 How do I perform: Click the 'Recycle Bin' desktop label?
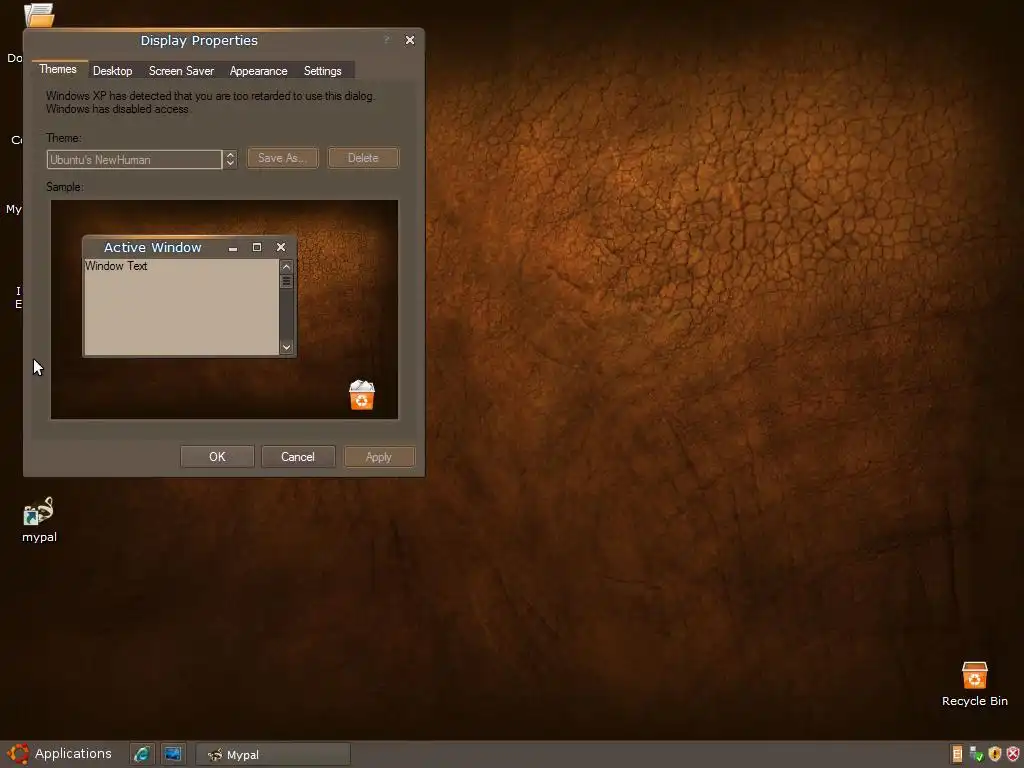pos(974,701)
